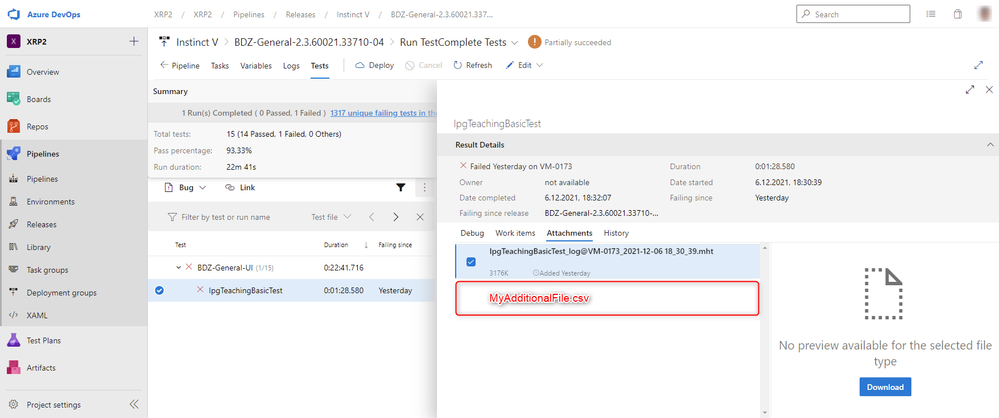
Task: Click the filter funnel icon
Action: click(x=401, y=187)
